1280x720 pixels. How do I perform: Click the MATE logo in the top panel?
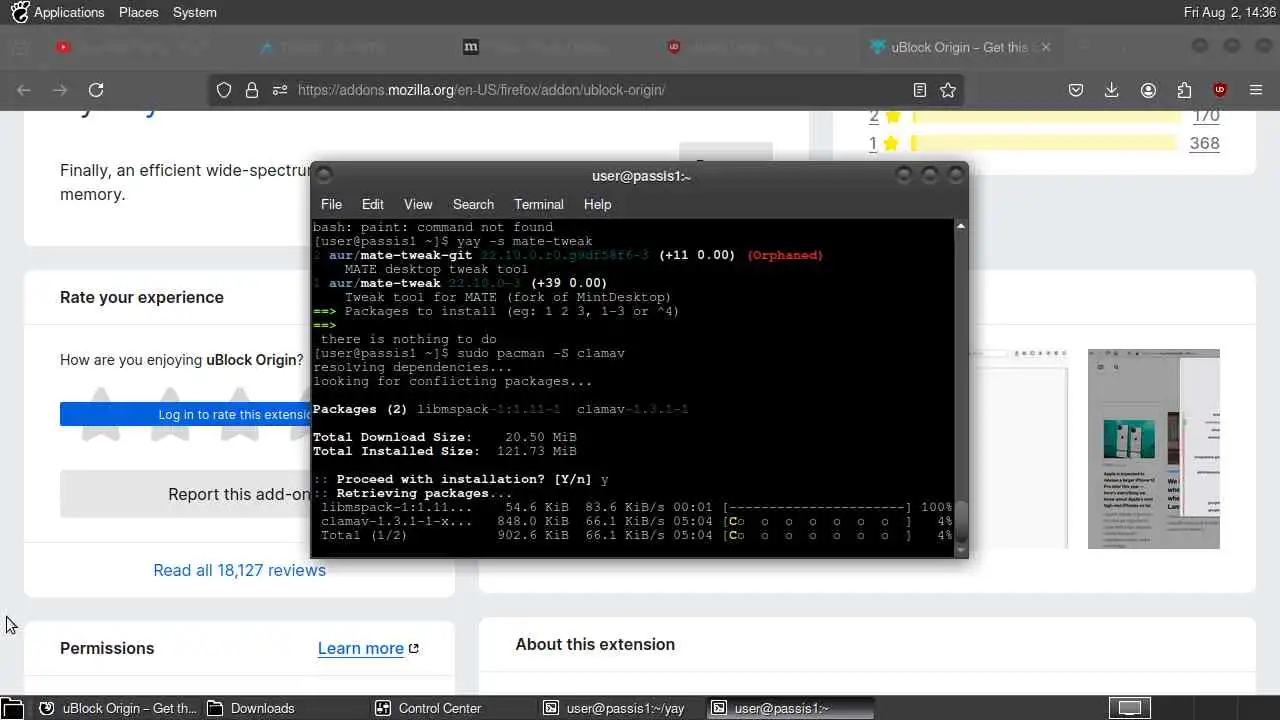pyautogui.click(x=19, y=12)
